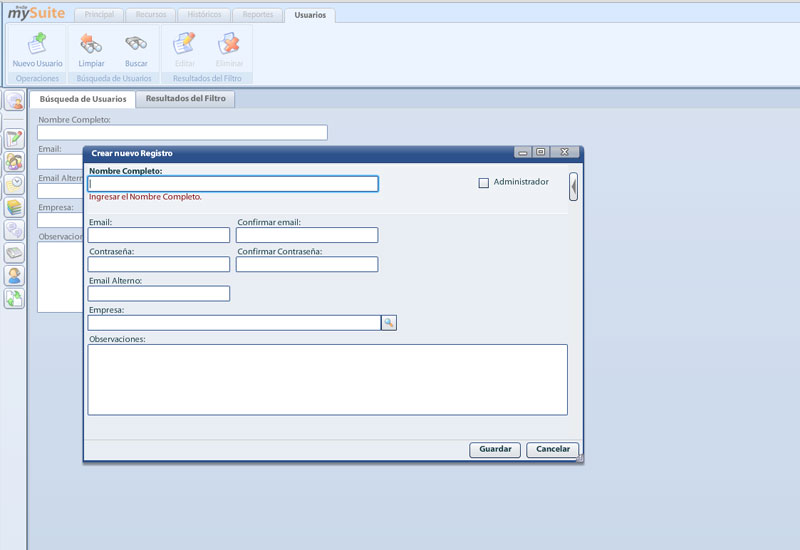This screenshot has height=550, width=800.
Task: Open the clock sidebar icon
Action: (x=14, y=184)
